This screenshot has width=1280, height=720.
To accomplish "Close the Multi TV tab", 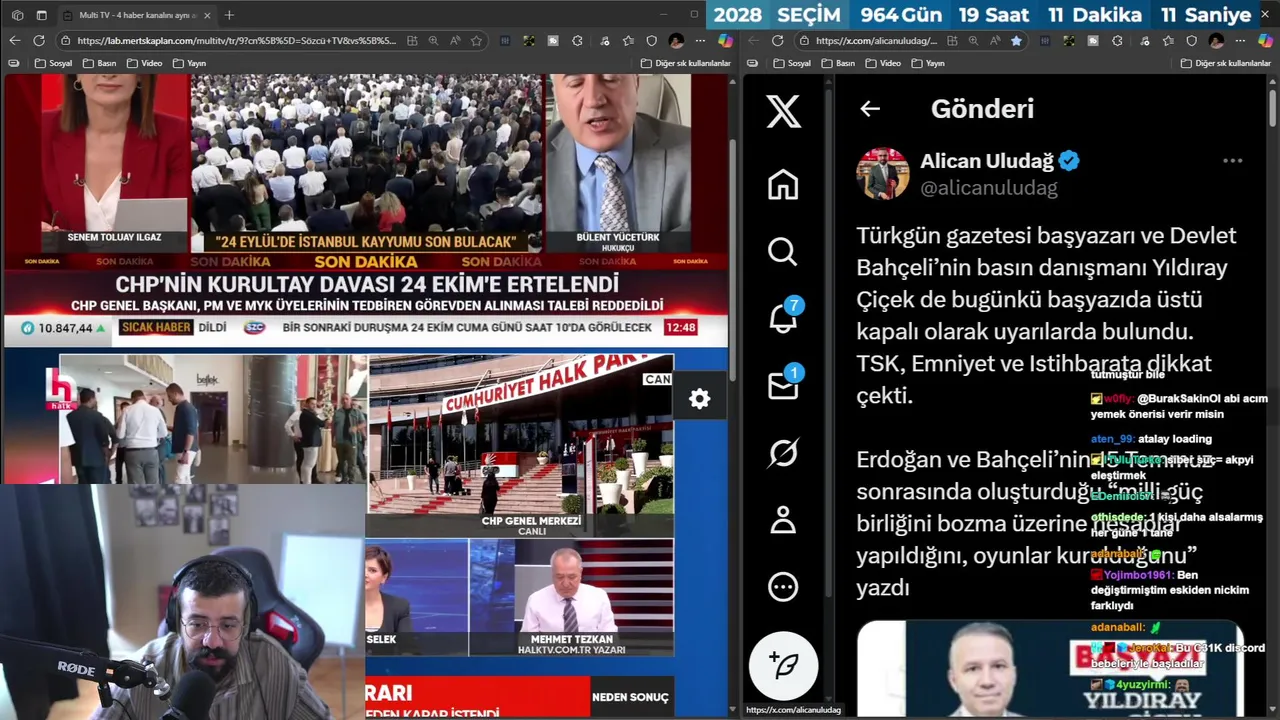I will pos(207,15).
